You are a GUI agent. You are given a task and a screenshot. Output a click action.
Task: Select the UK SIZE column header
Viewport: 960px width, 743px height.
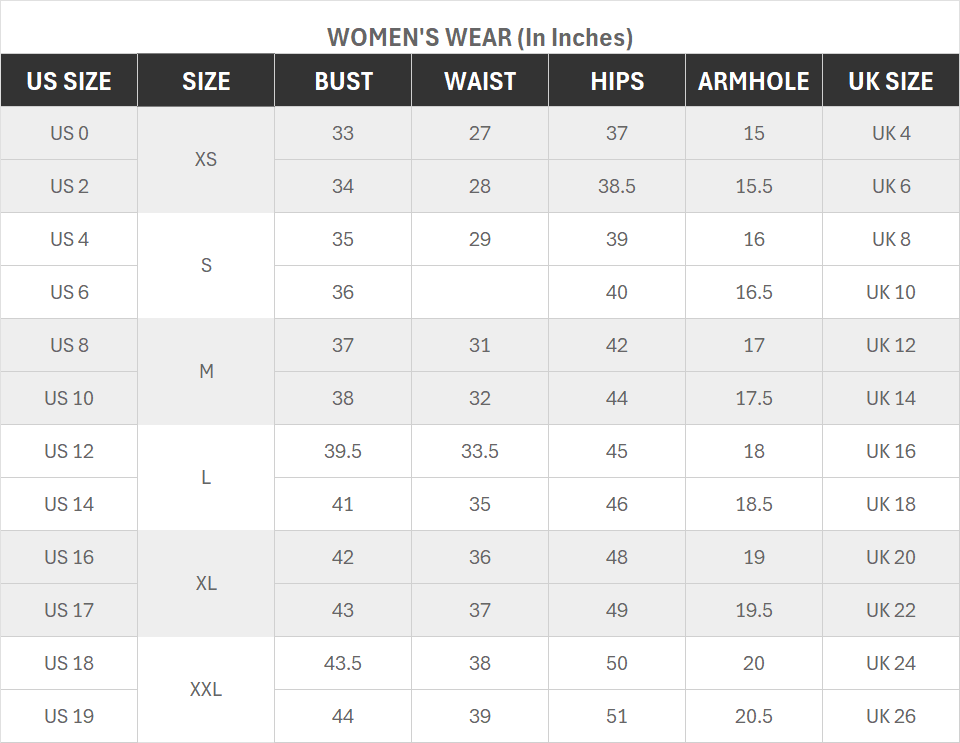891,81
